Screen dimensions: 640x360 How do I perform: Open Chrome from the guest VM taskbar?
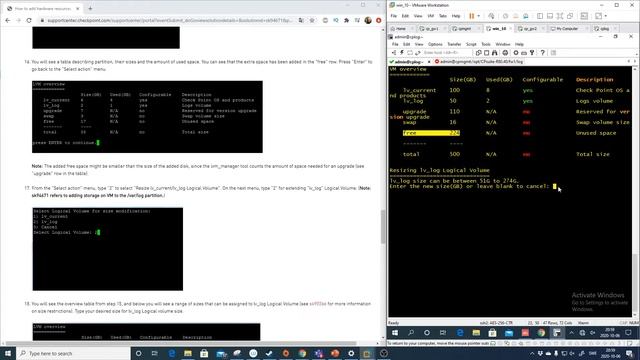(x=541, y=333)
